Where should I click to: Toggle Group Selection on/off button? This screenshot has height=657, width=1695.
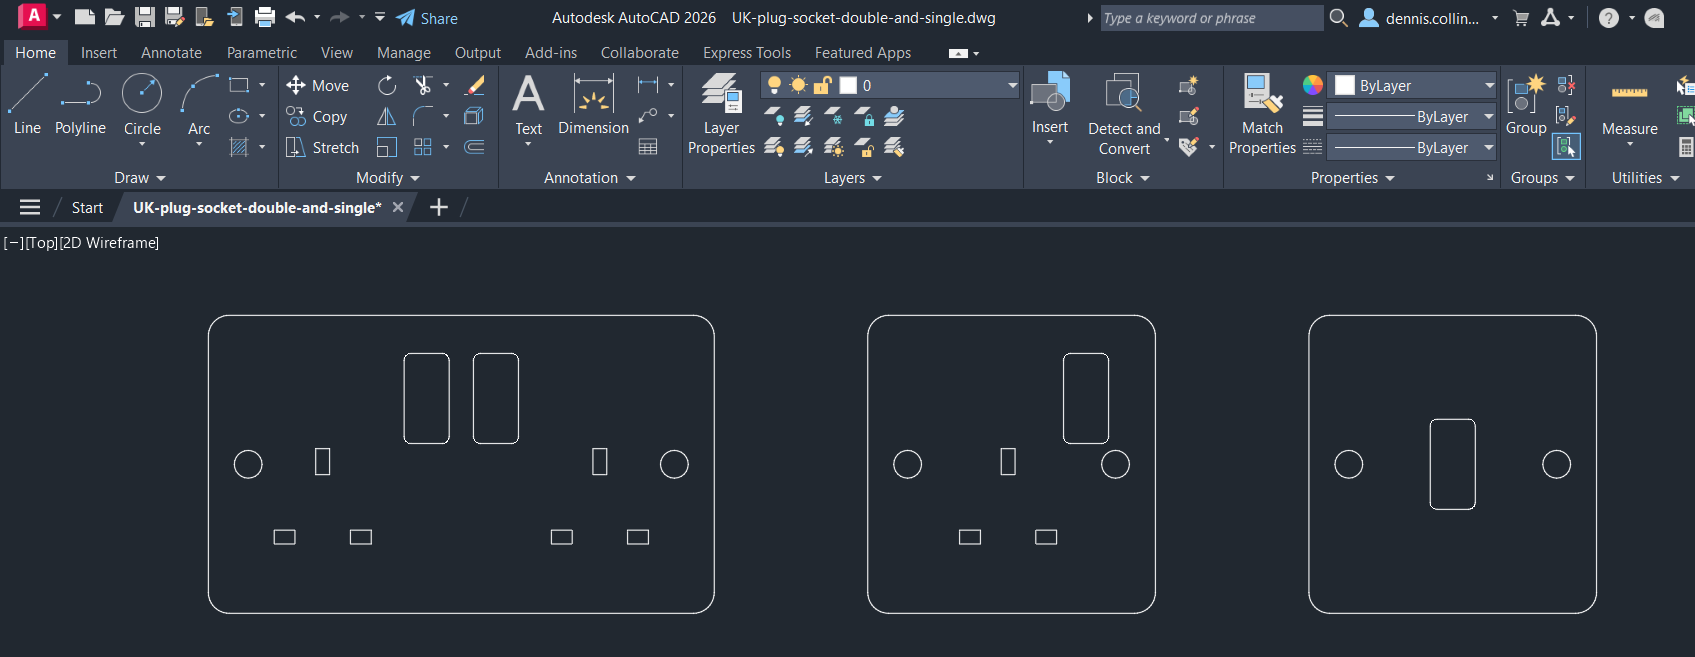tap(1566, 147)
